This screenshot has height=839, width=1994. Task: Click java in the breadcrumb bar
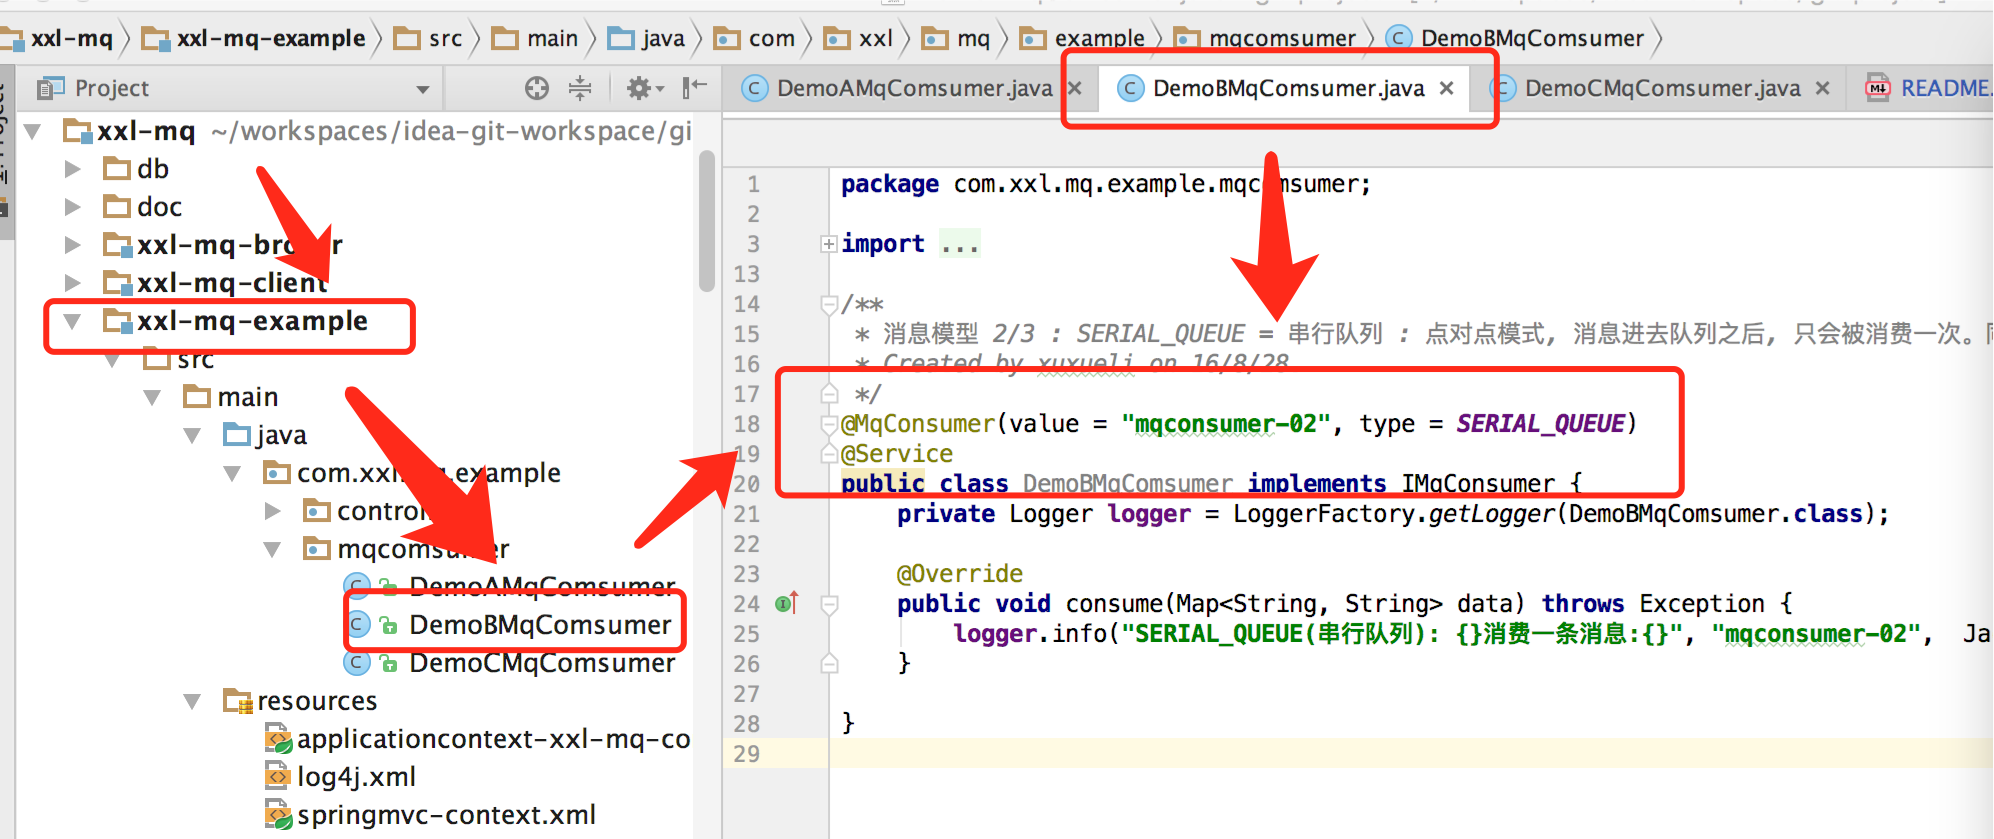(648, 38)
